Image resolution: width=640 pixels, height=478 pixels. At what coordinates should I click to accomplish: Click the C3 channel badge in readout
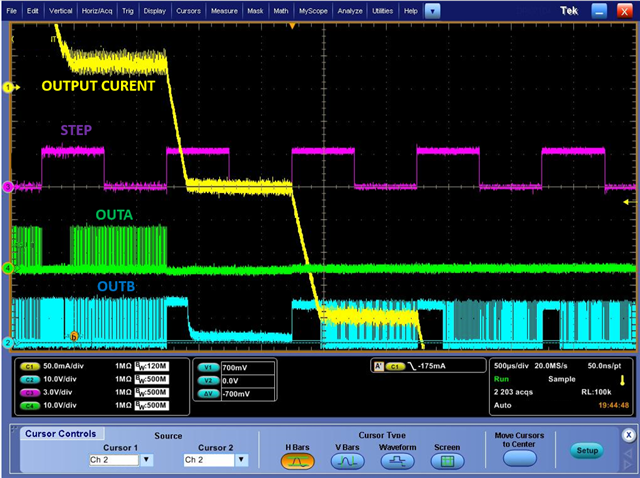click(29, 393)
